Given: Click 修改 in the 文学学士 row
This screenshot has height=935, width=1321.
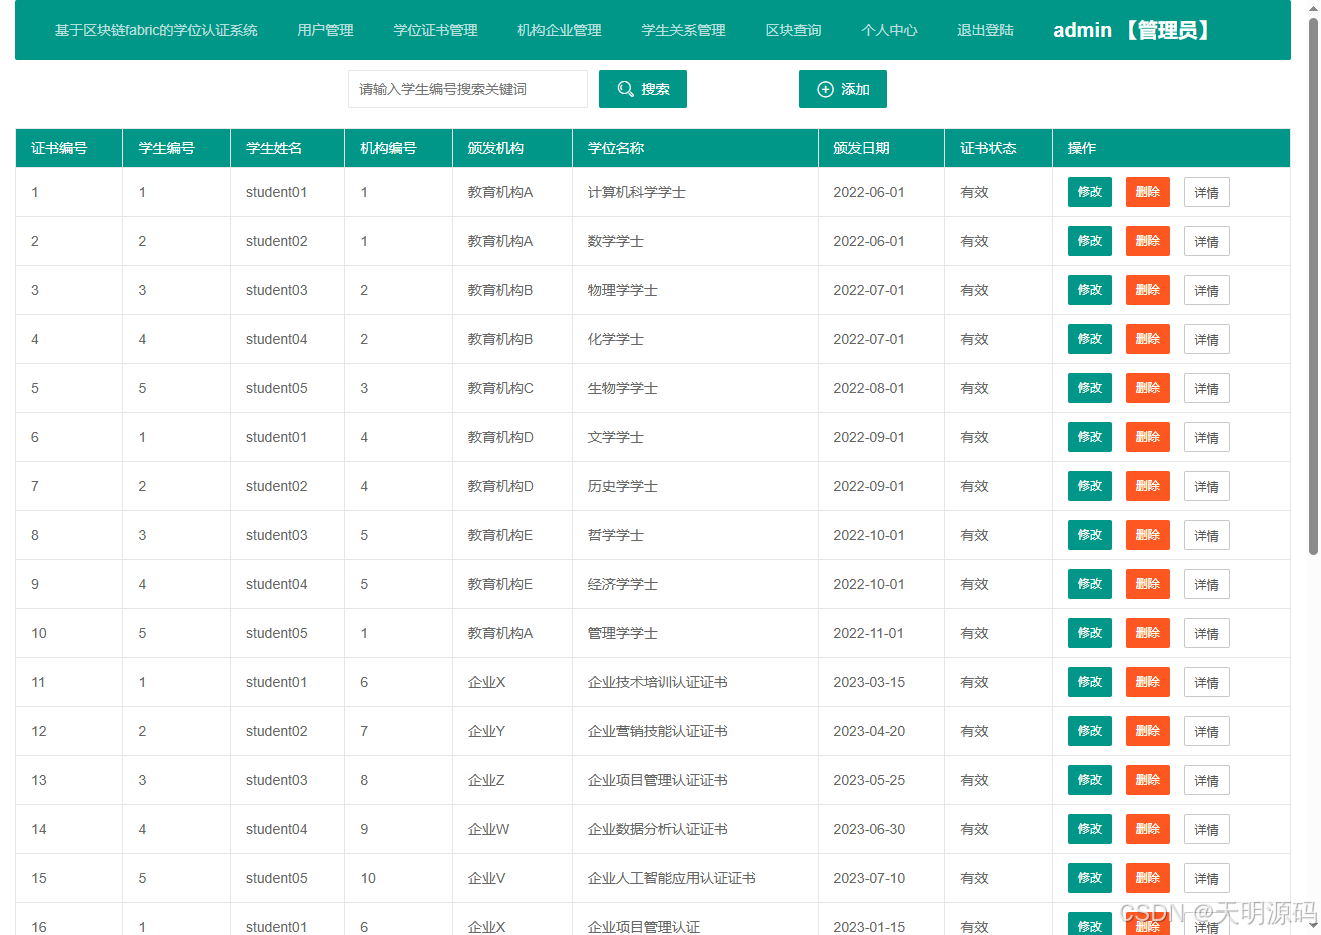Looking at the screenshot, I should (x=1090, y=437).
